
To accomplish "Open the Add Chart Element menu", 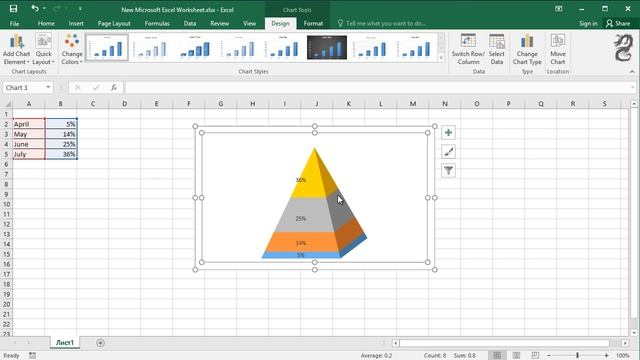I will click(16, 49).
